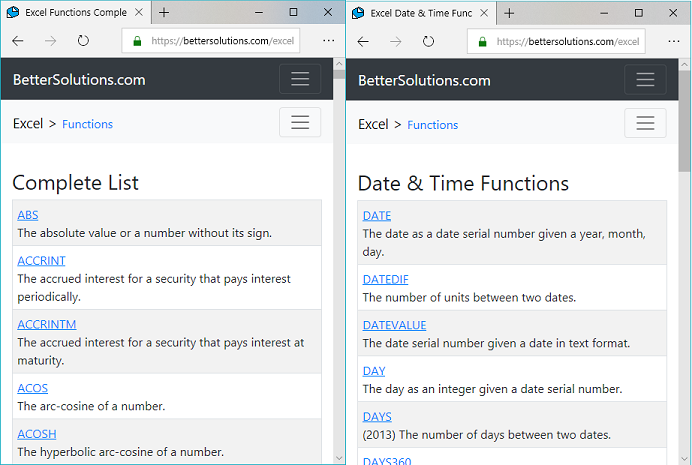Open the right browser's settings ellipsis menu

click(673, 41)
